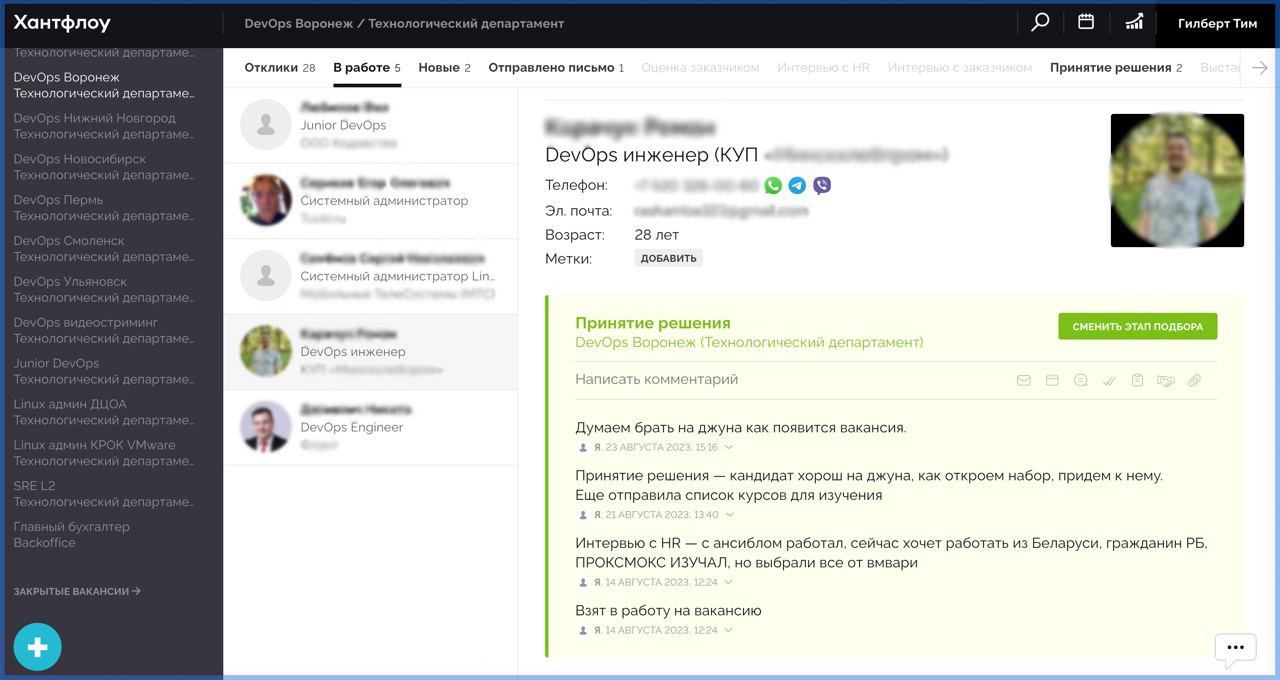Click the calendar icon in comment toolbar
1280x680 pixels.
pyautogui.click(x=1052, y=380)
